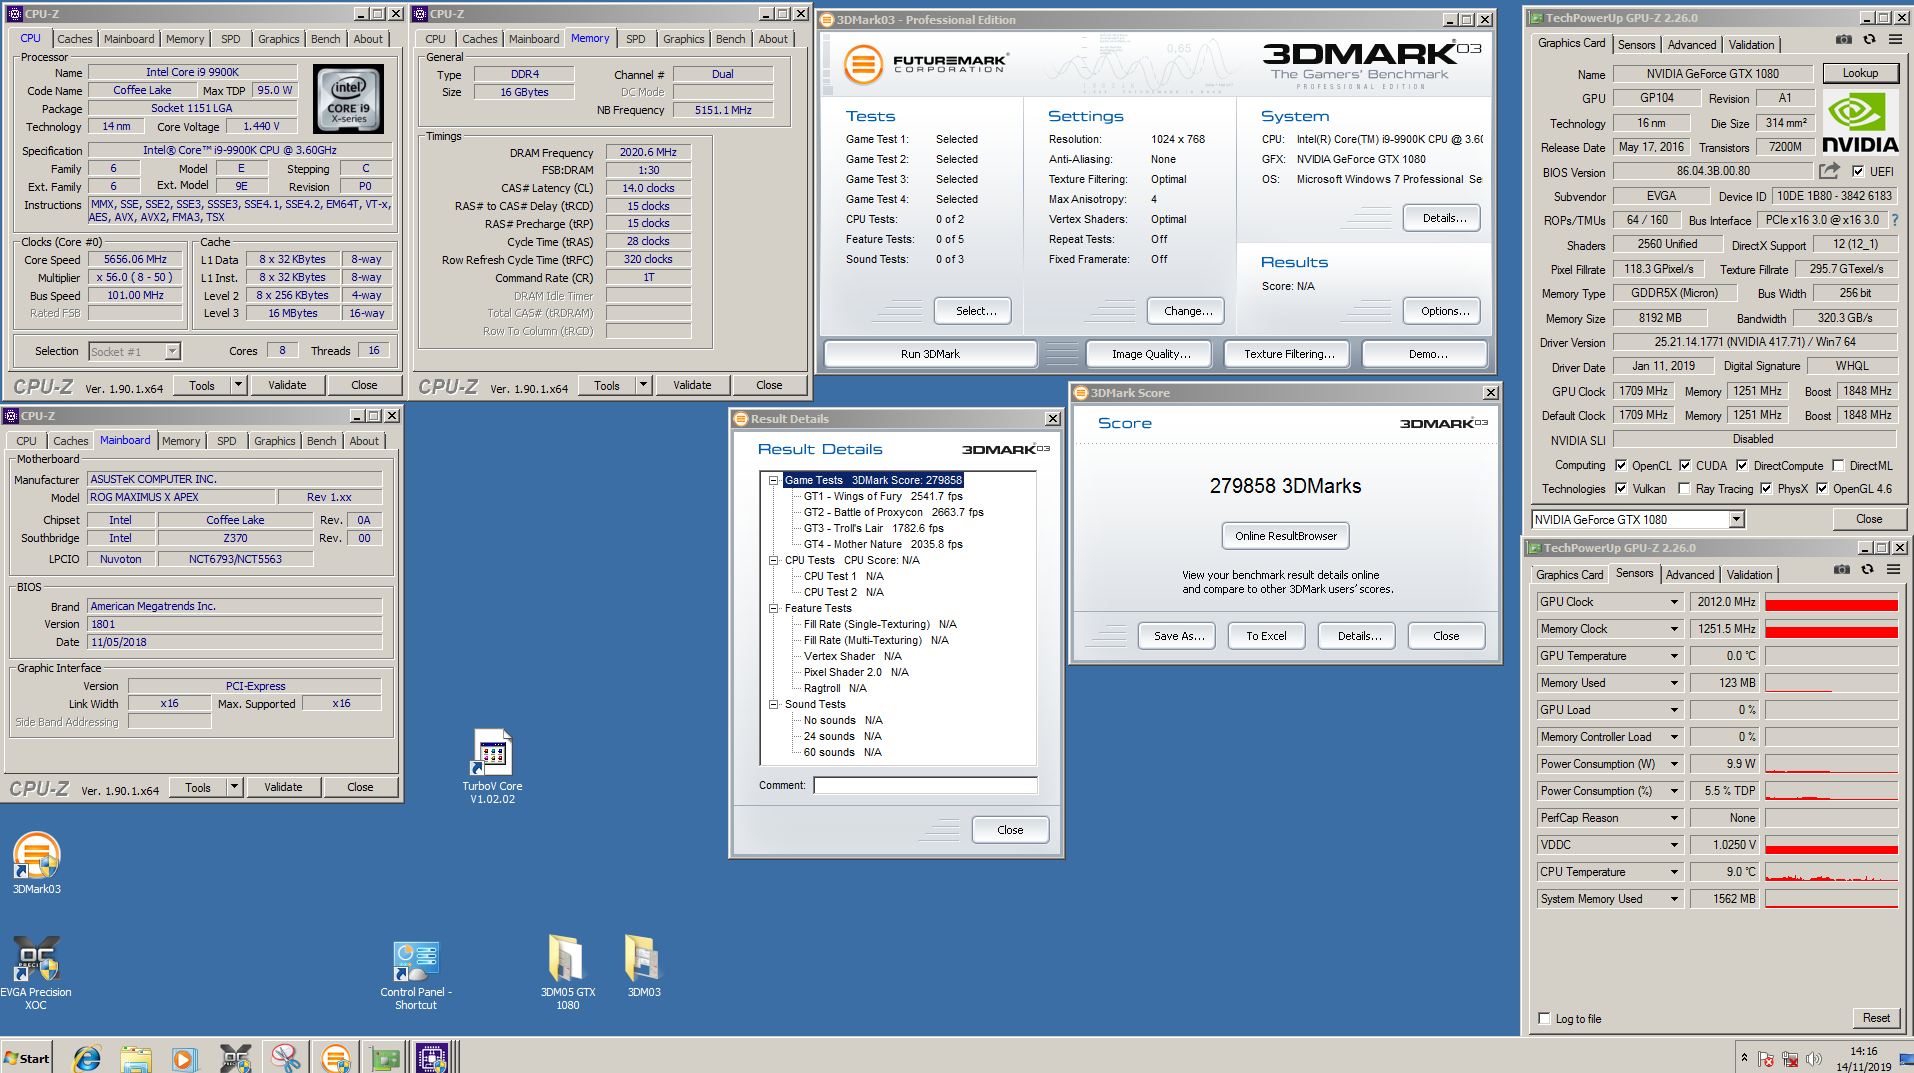
Task: Enable Log to file in GPU-Z Sensors
Action: click(1545, 1018)
